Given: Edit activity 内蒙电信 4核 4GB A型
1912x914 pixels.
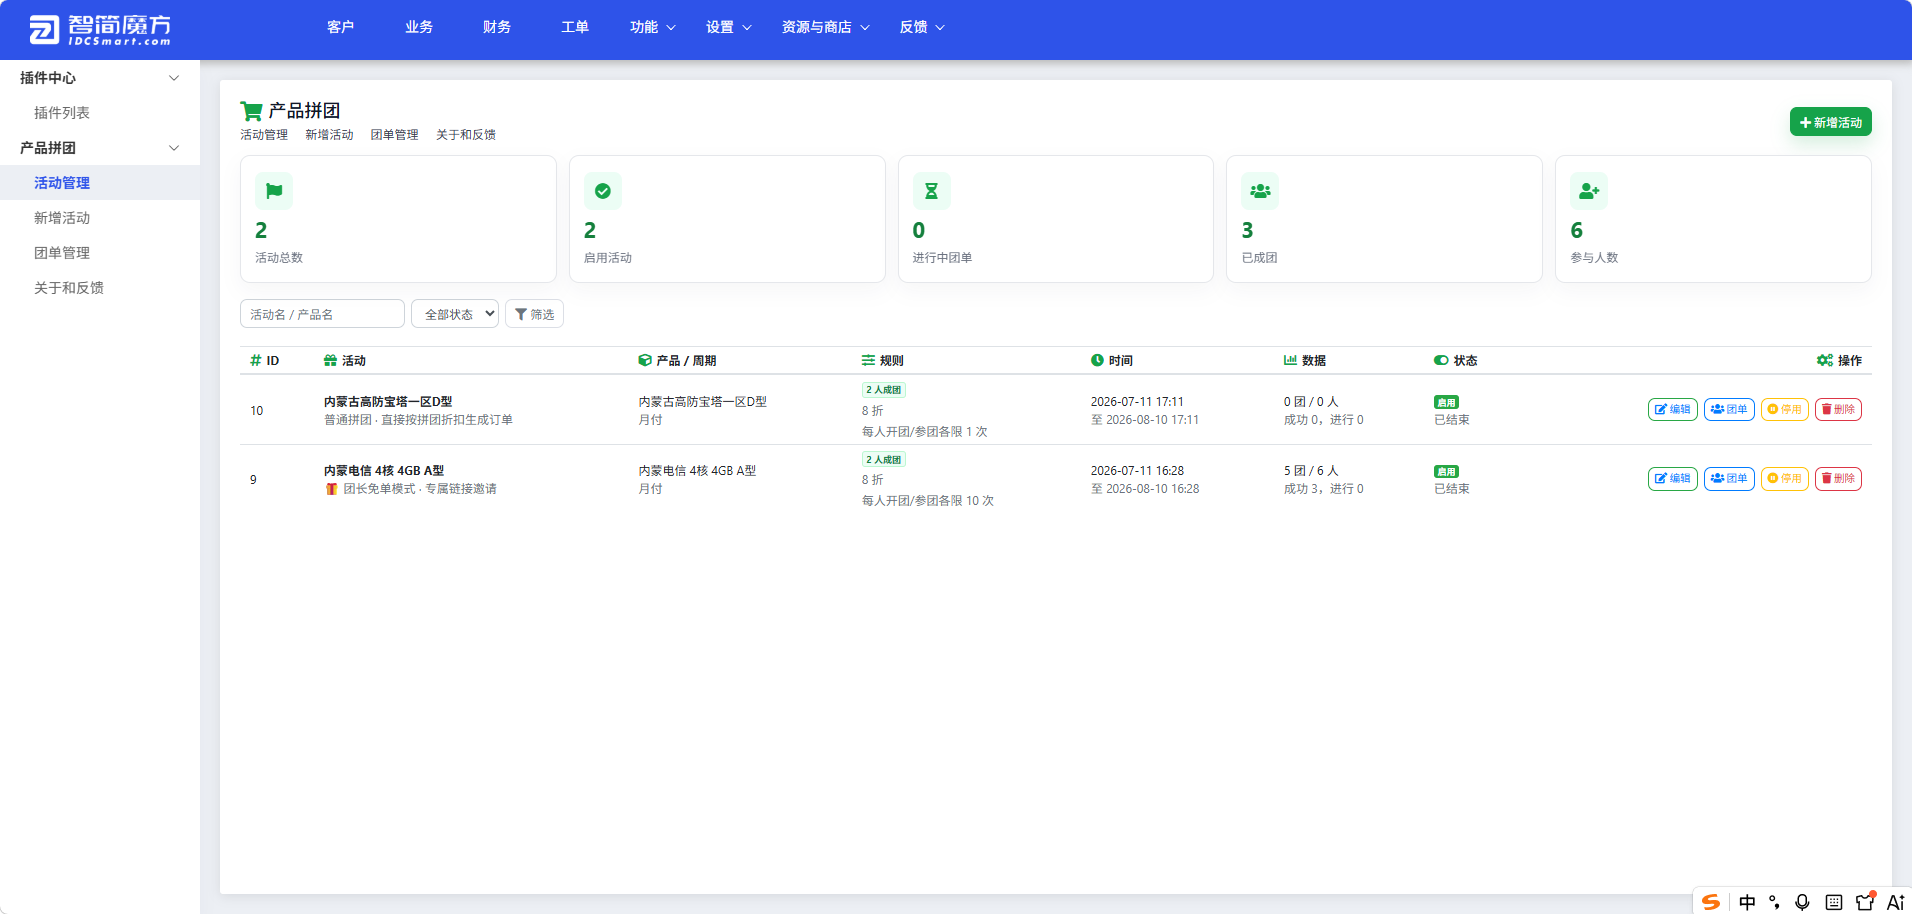Looking at the screenshot, I should click(1672, 479).
